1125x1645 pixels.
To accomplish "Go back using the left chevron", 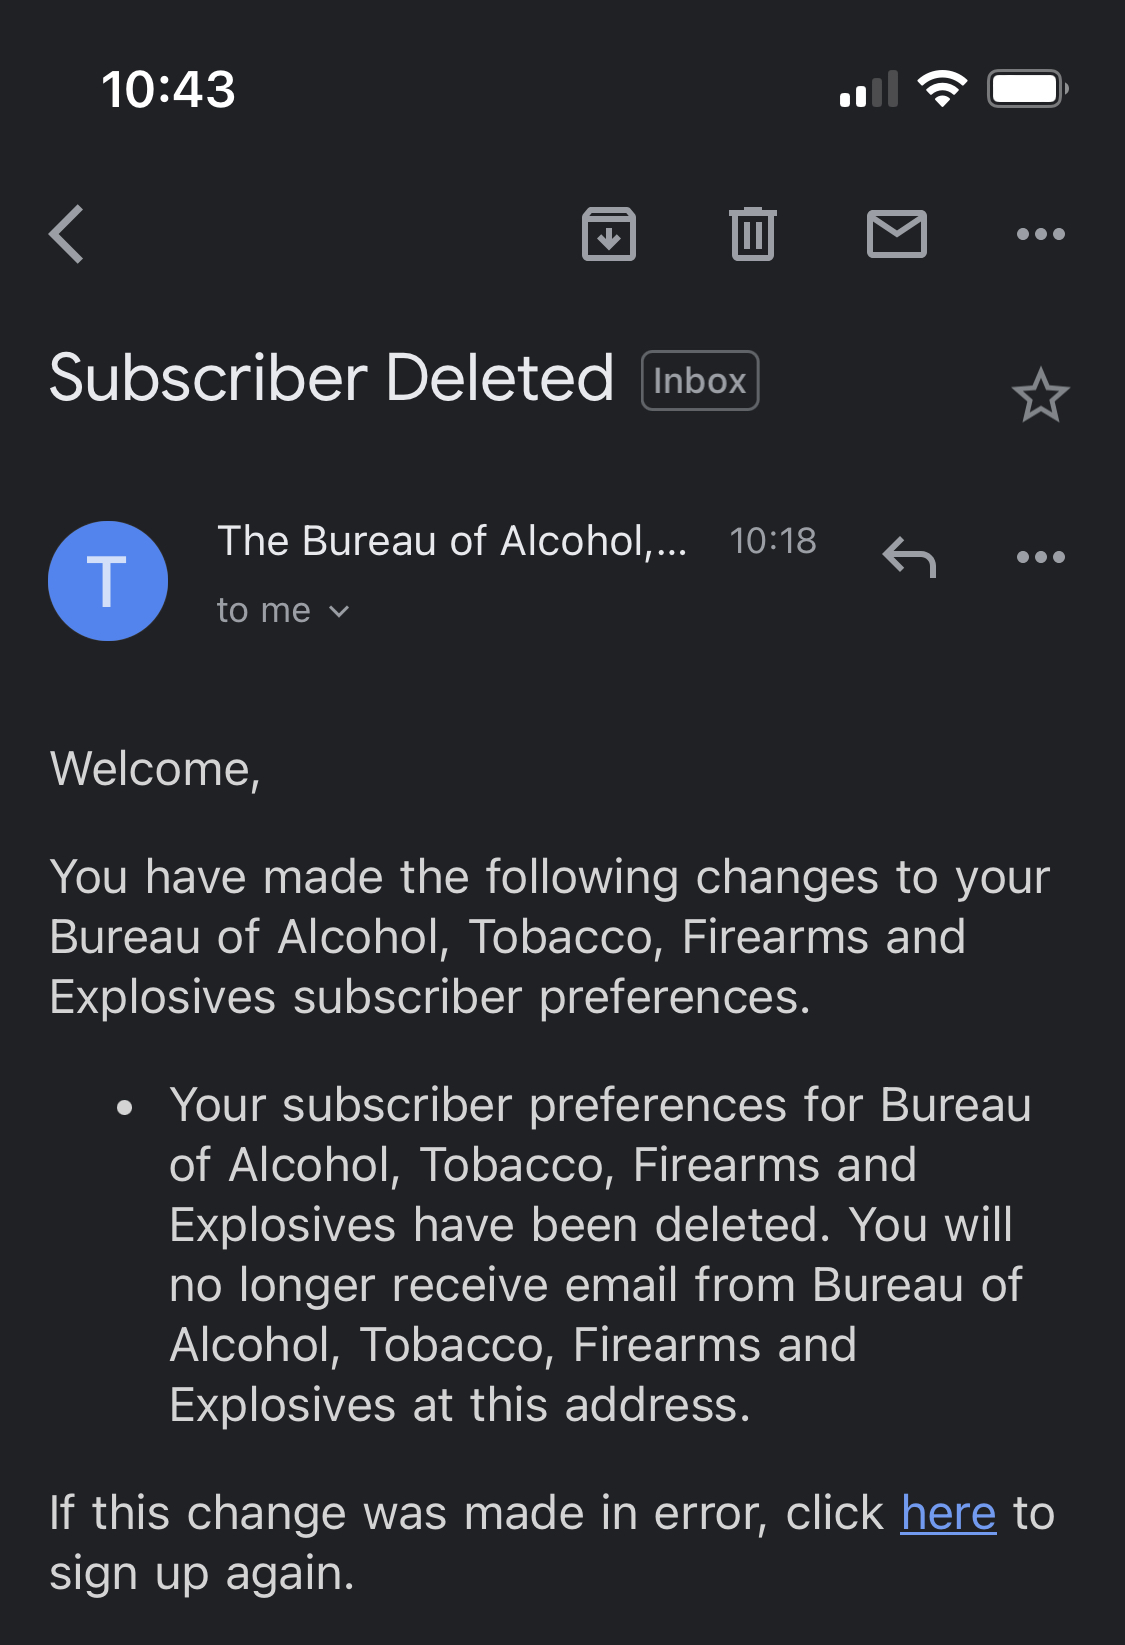I will tap(67, 234).
